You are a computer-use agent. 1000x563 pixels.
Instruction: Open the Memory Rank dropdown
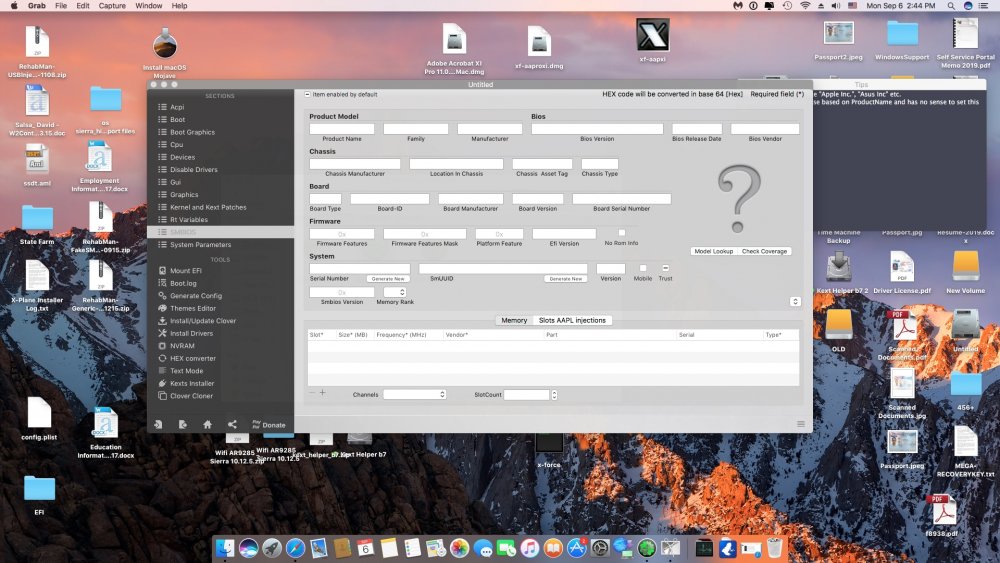pyautogui.click(x=395, y=292)
